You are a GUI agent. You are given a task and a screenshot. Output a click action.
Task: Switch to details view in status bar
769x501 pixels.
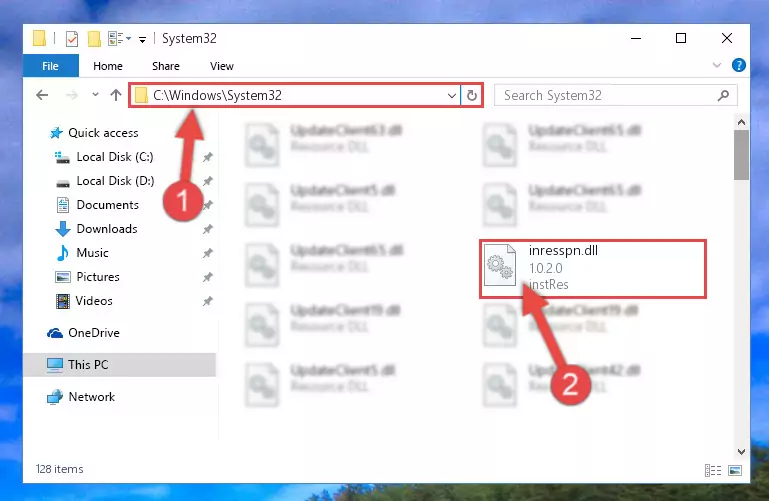pyautogui.click(x=713, y=471)
